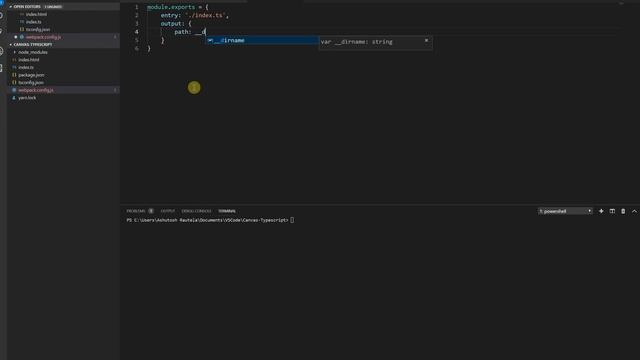Select webpack.config.js in project file tree
Image resolution: width=640 pixels, height=360 pixels.
point(36,90)
